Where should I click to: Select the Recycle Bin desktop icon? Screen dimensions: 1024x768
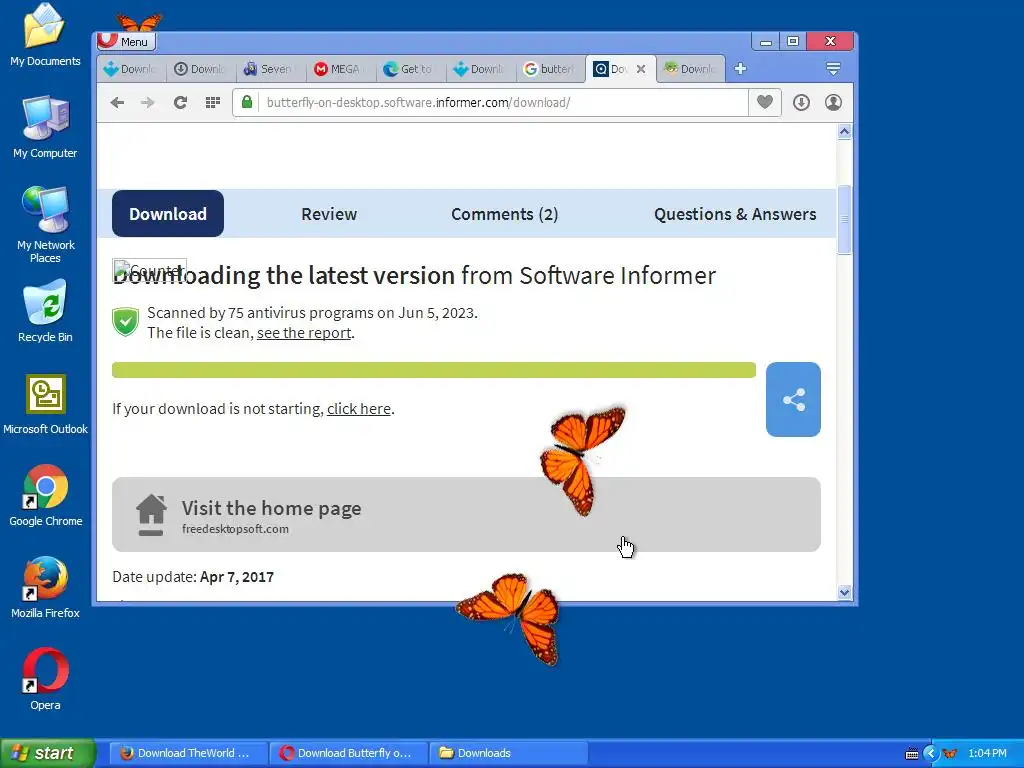(x=45, y=312)
